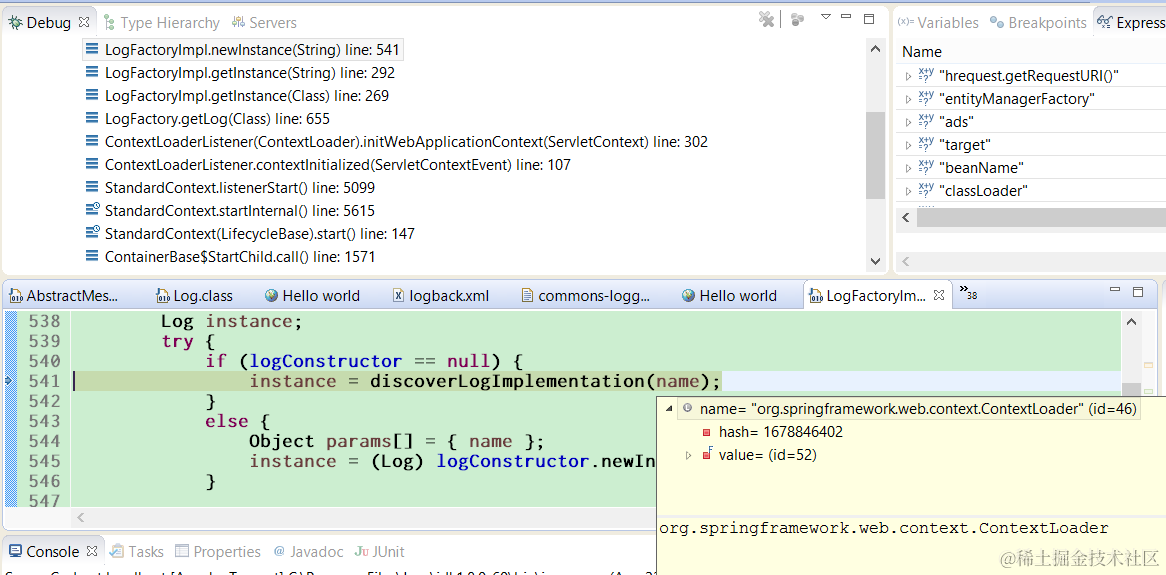Collapse the name variable in the hover popup
Screen dimensions: 1166x575
coord(669,408)
